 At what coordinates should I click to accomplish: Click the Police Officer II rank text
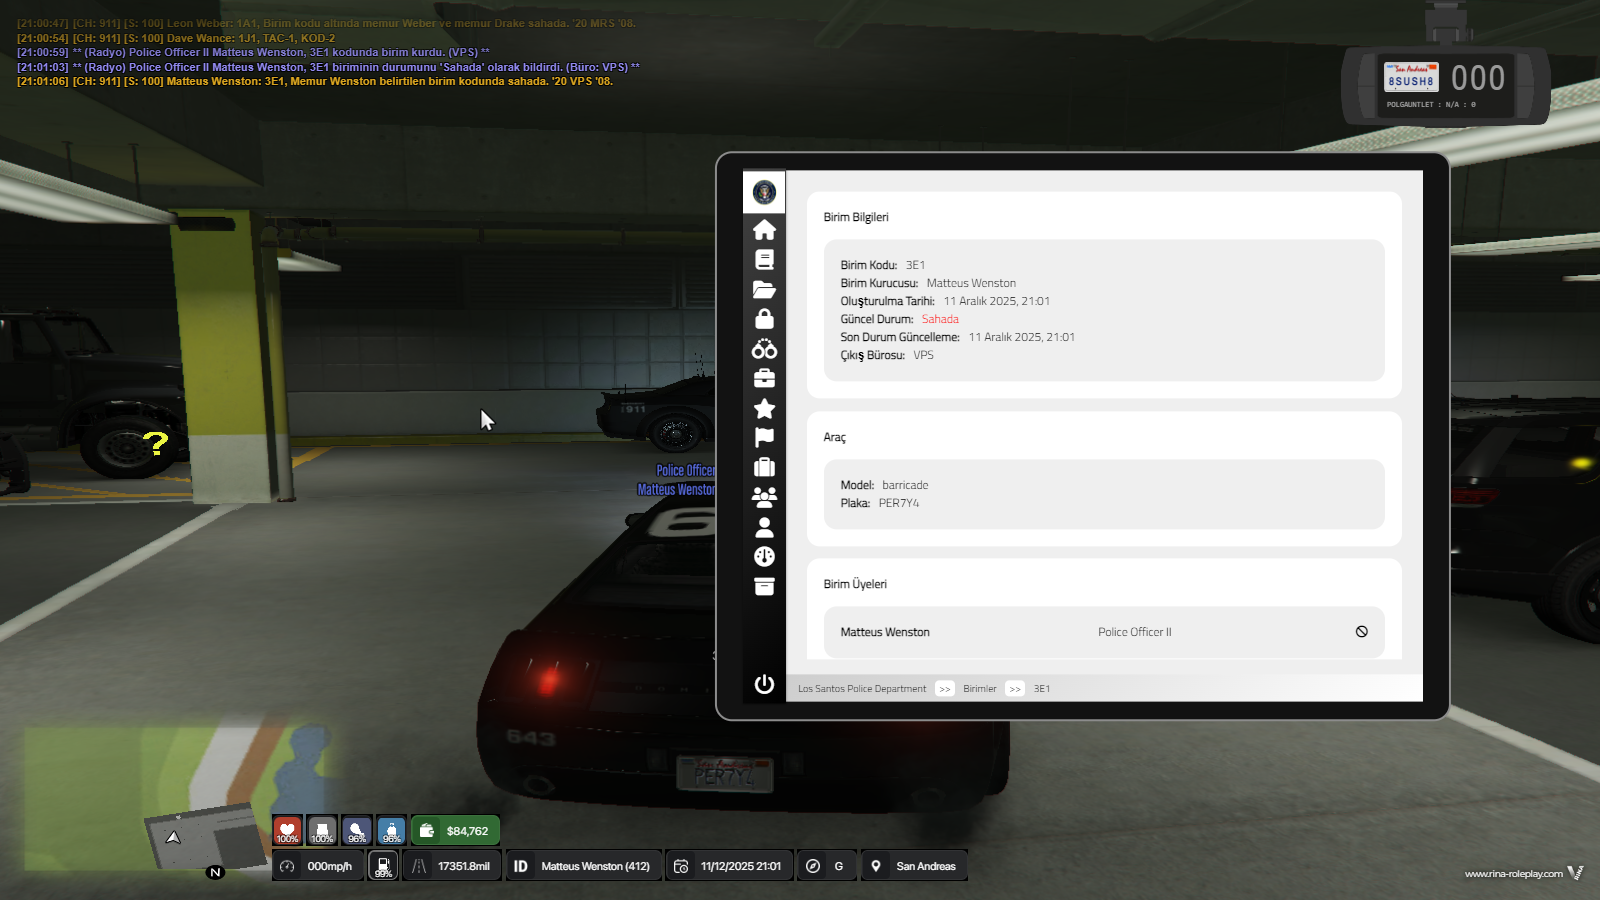click(1135, 632)
